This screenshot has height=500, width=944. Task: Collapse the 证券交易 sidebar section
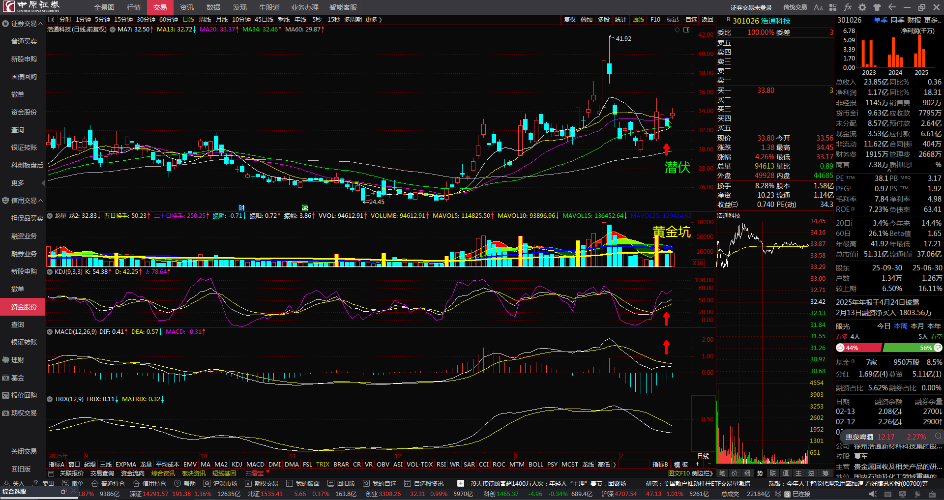[23, 24]
